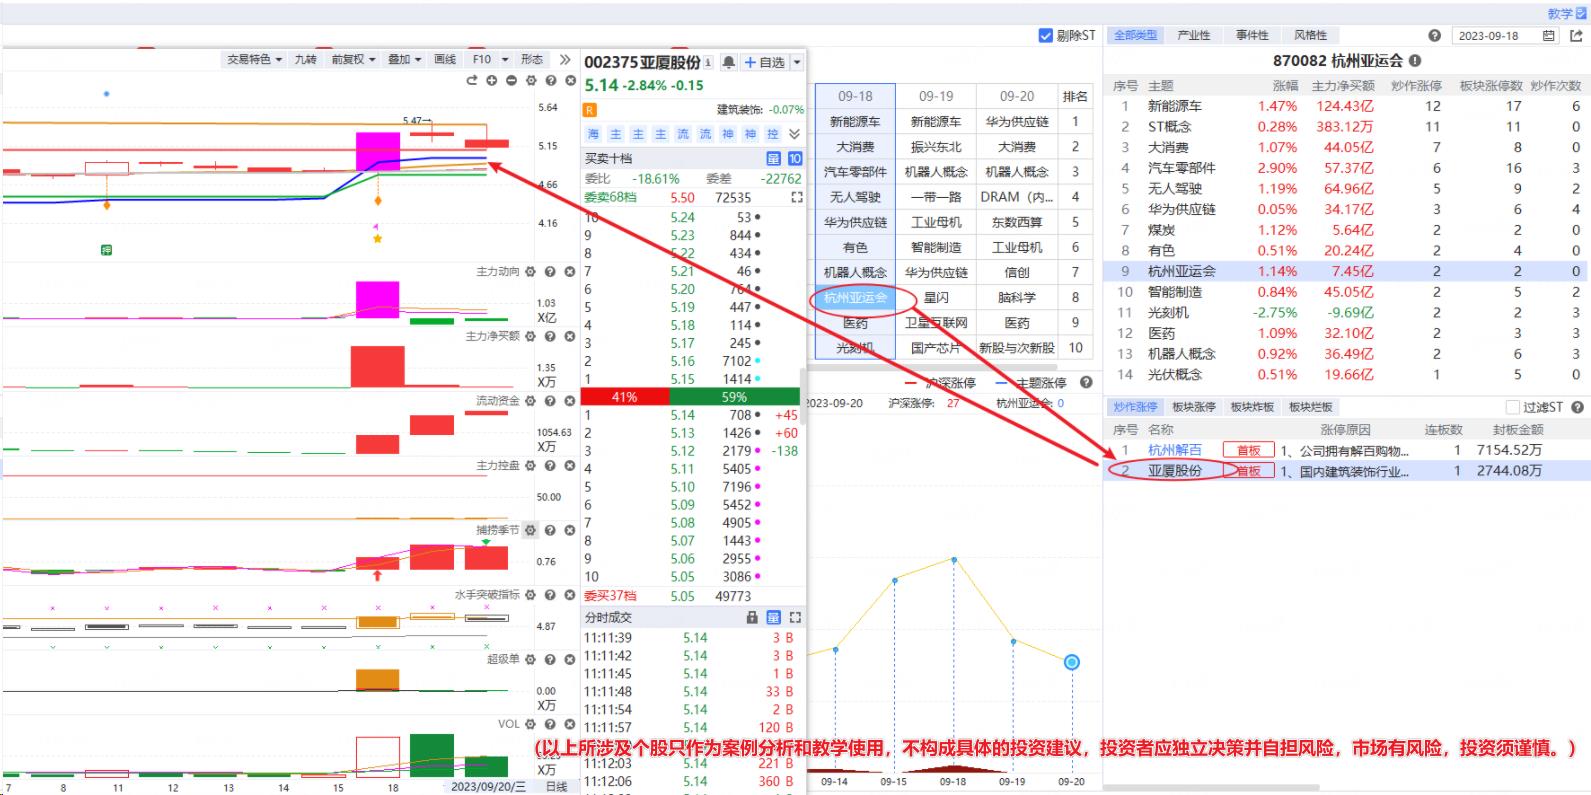The height and width of the screenshot is (795, 1591).
Task: Toggle the 量 button in 买卖十档 header
Action: (x=773, y=159)
